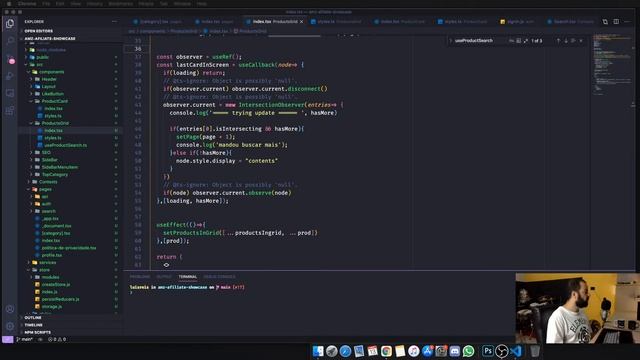Click in the terminal prompt line
The height and width of the screenshot is (360, 640).
pos(187,287)
